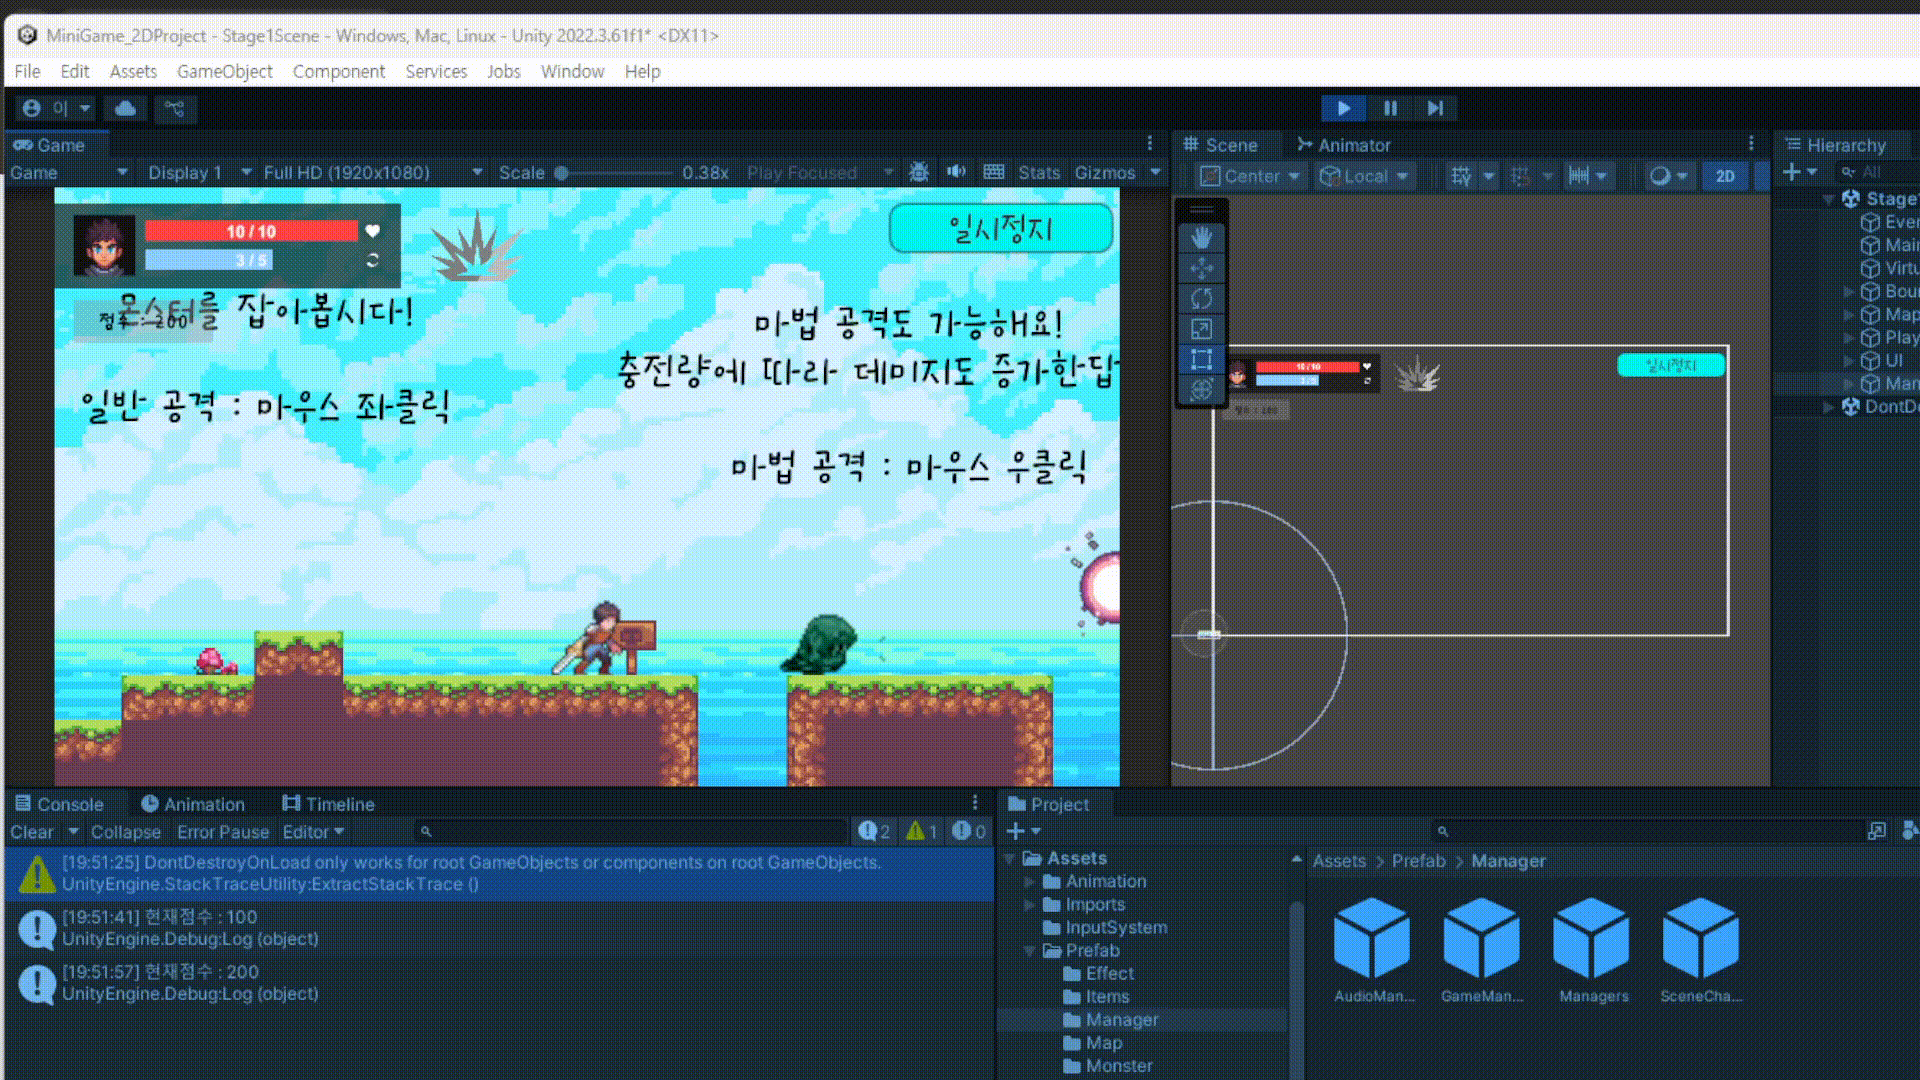Open the Display 1 dropdown

point(199,172)
